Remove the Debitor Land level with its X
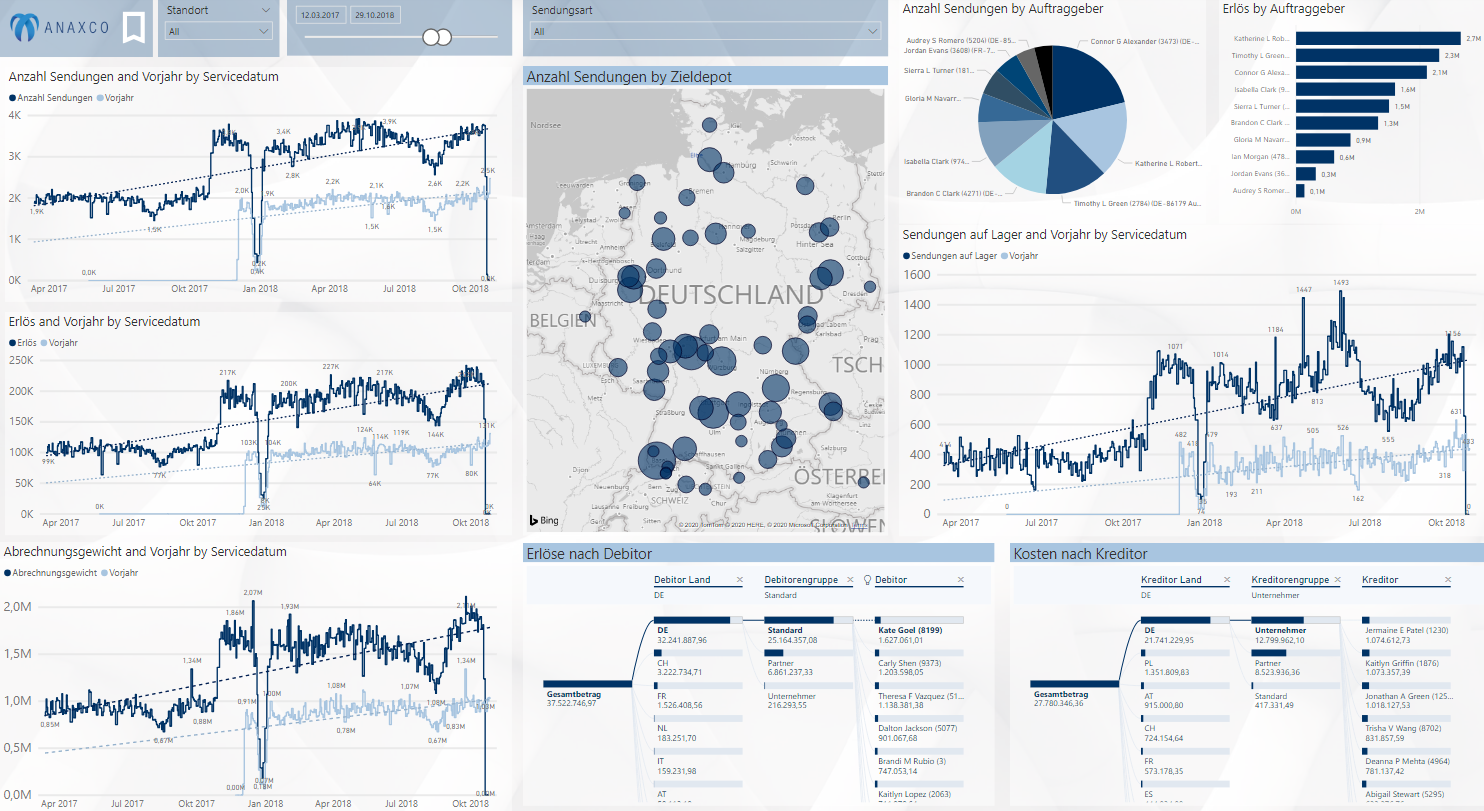The width and height of the screenshot is (1484, 811). 740,580
